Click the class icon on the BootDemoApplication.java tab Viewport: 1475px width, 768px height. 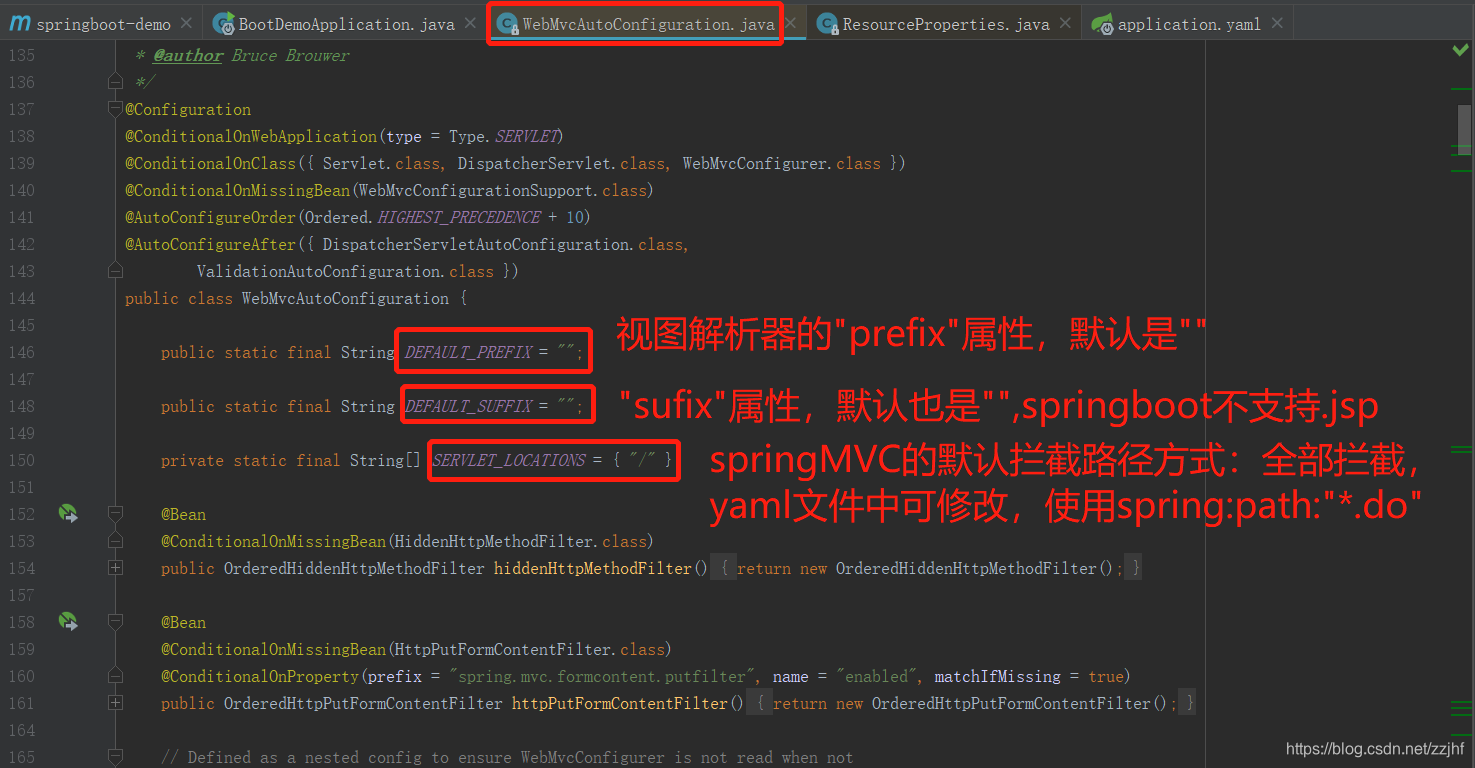pos(224,24)
